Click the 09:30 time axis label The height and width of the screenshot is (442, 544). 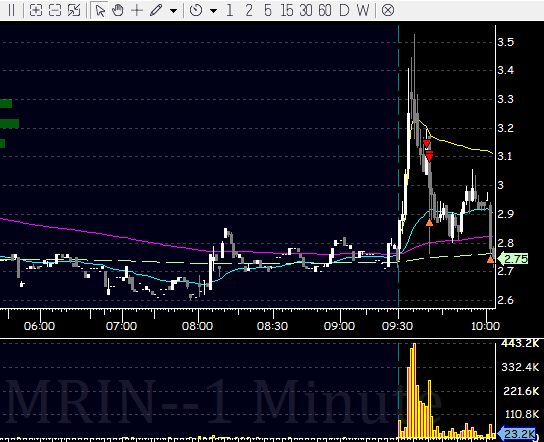click(x=397, y=326)
